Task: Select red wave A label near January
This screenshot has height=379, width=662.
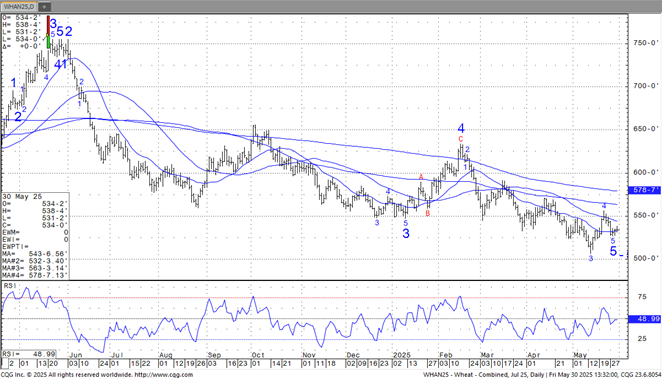Action: 421,177
